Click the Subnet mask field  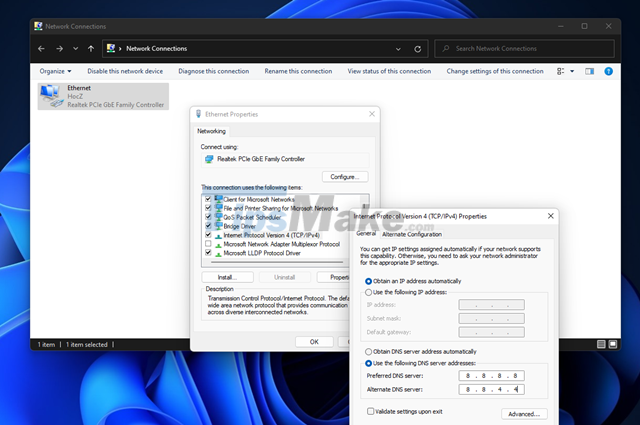click(x=491, y=318)
